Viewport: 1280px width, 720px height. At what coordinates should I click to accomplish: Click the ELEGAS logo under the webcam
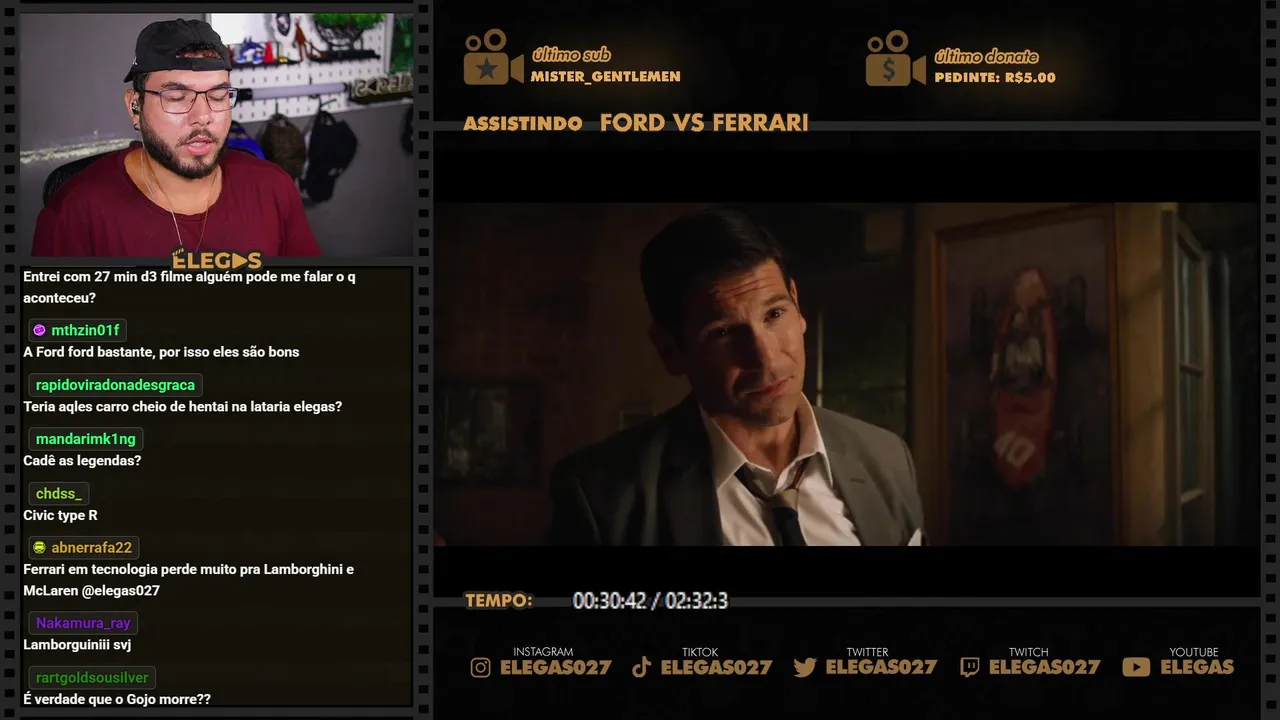pos(217,260)
